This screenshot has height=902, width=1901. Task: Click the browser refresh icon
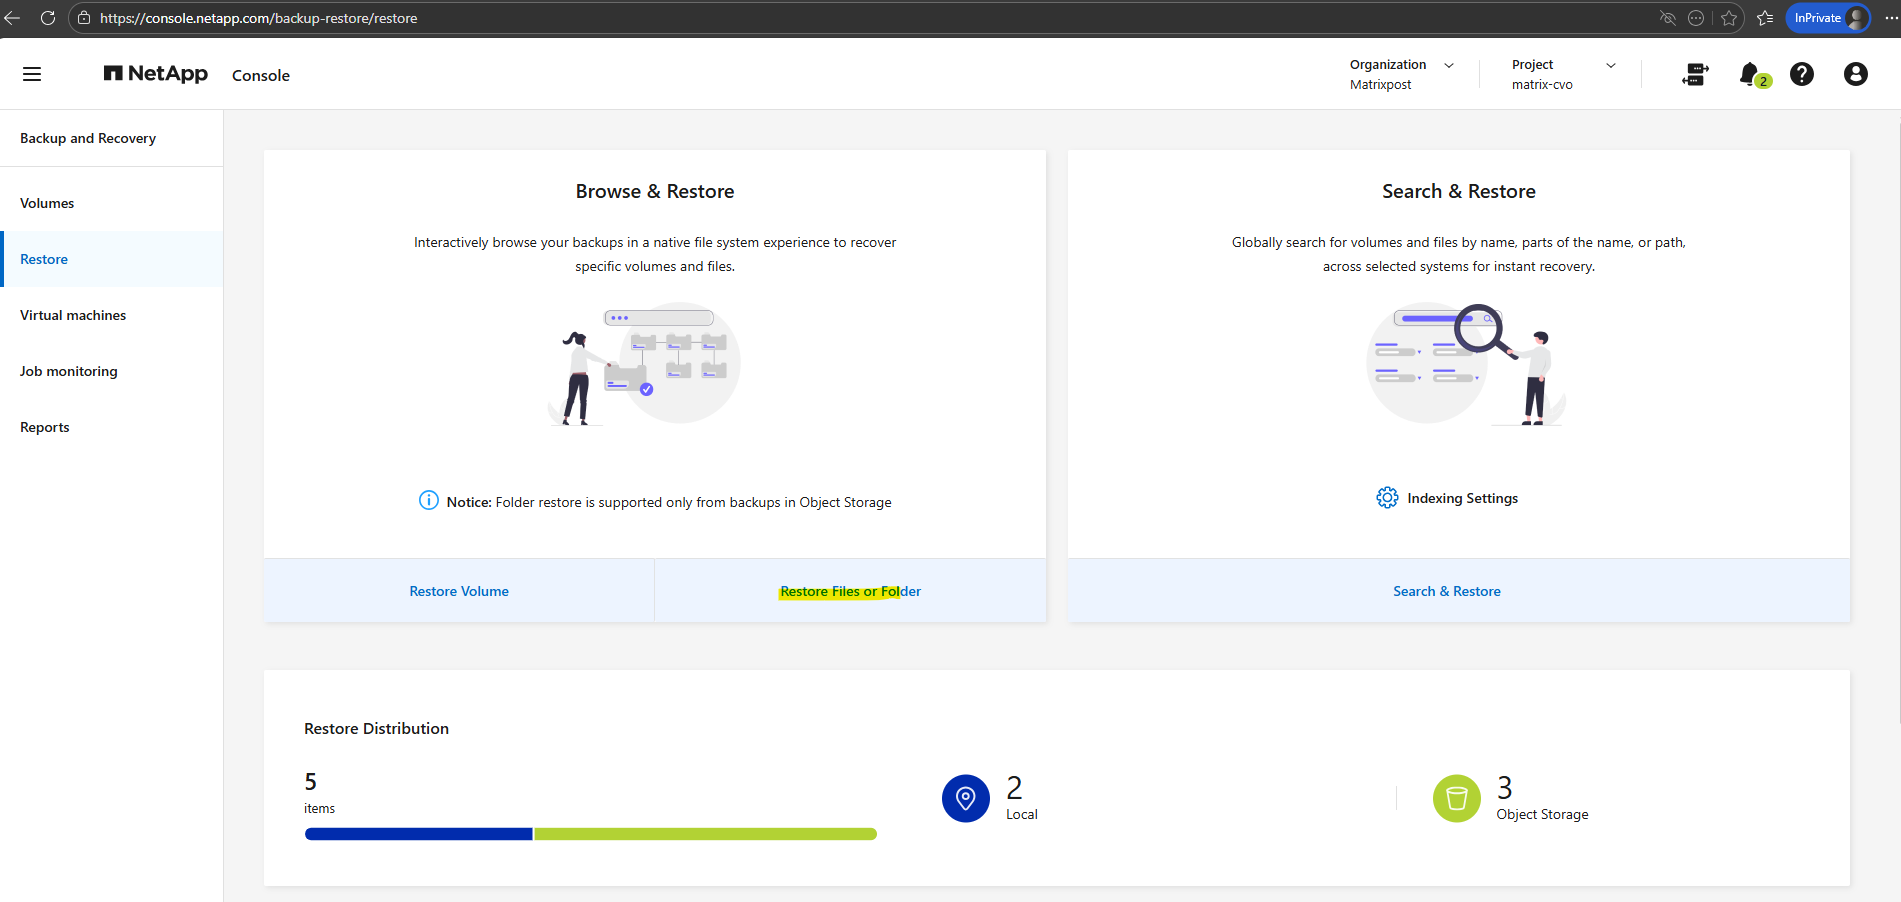pos(47,18)
